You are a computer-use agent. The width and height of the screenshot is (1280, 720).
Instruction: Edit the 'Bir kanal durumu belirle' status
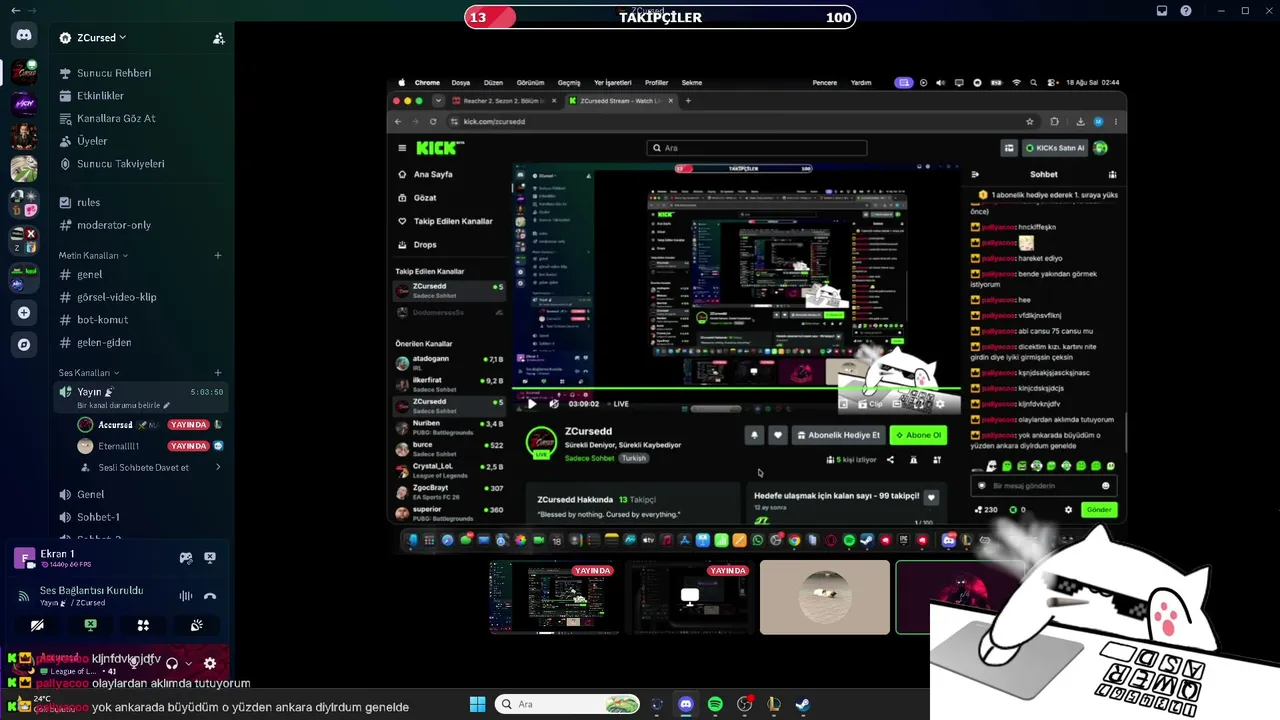(124, 405)
